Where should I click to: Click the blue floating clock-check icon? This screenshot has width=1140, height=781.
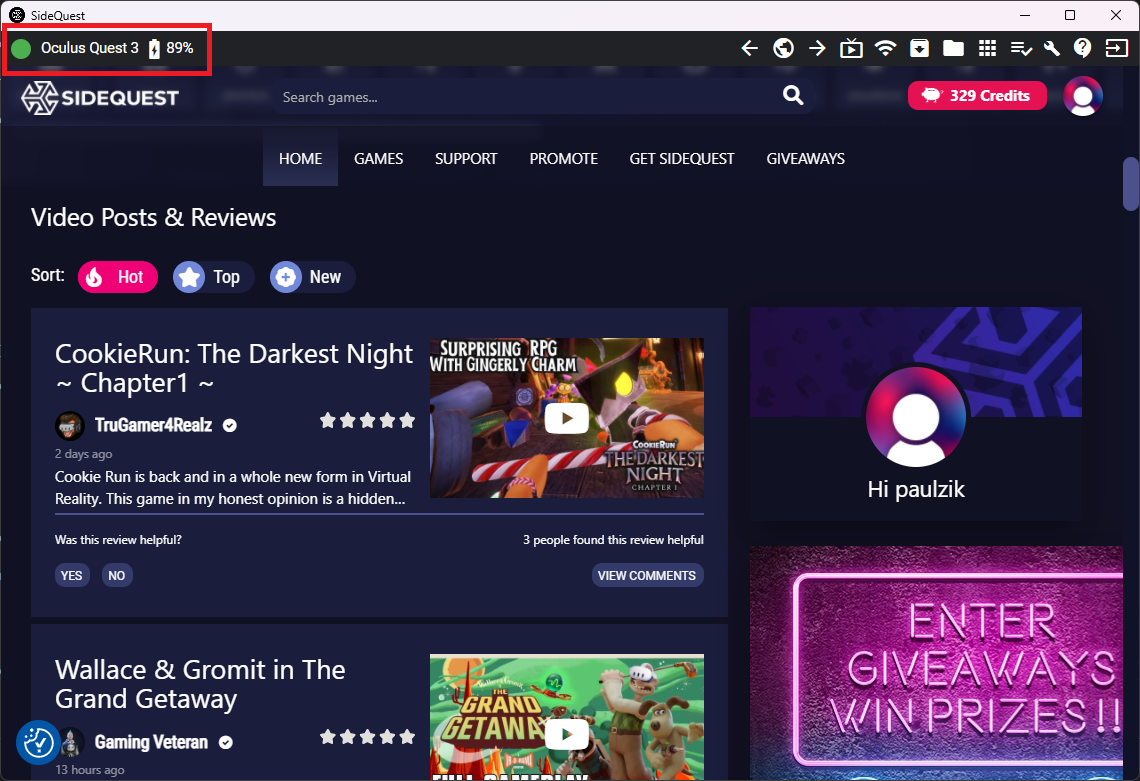(39, 742)
